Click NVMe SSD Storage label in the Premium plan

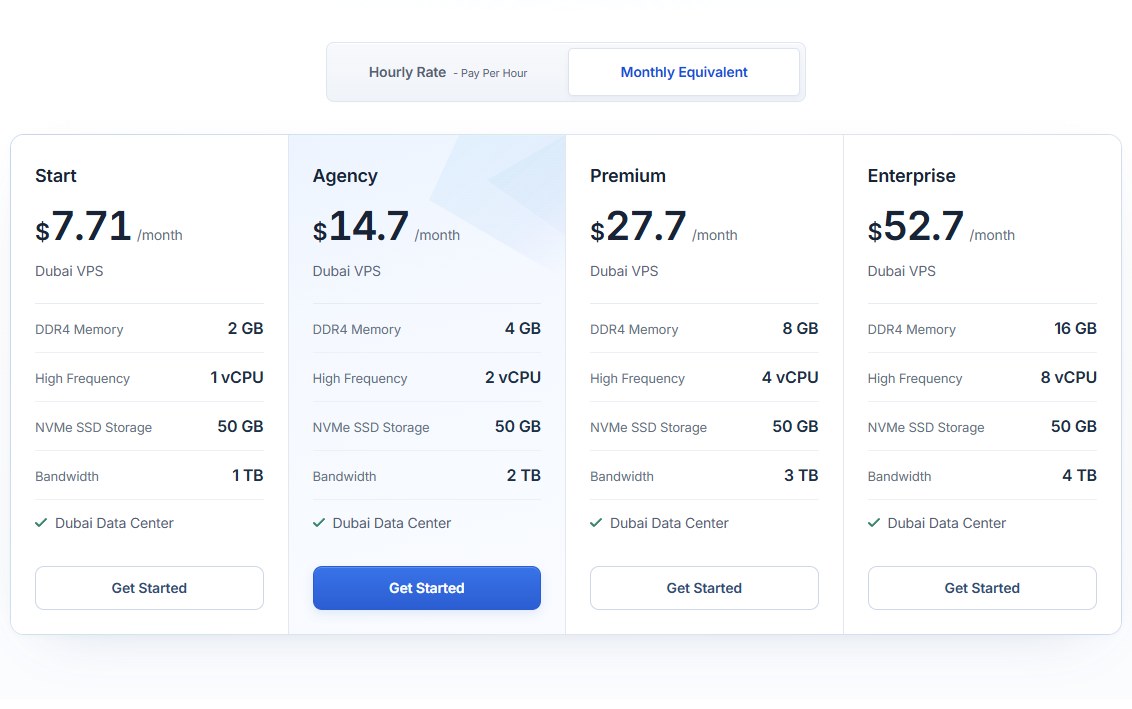click(x=648, y=427)
